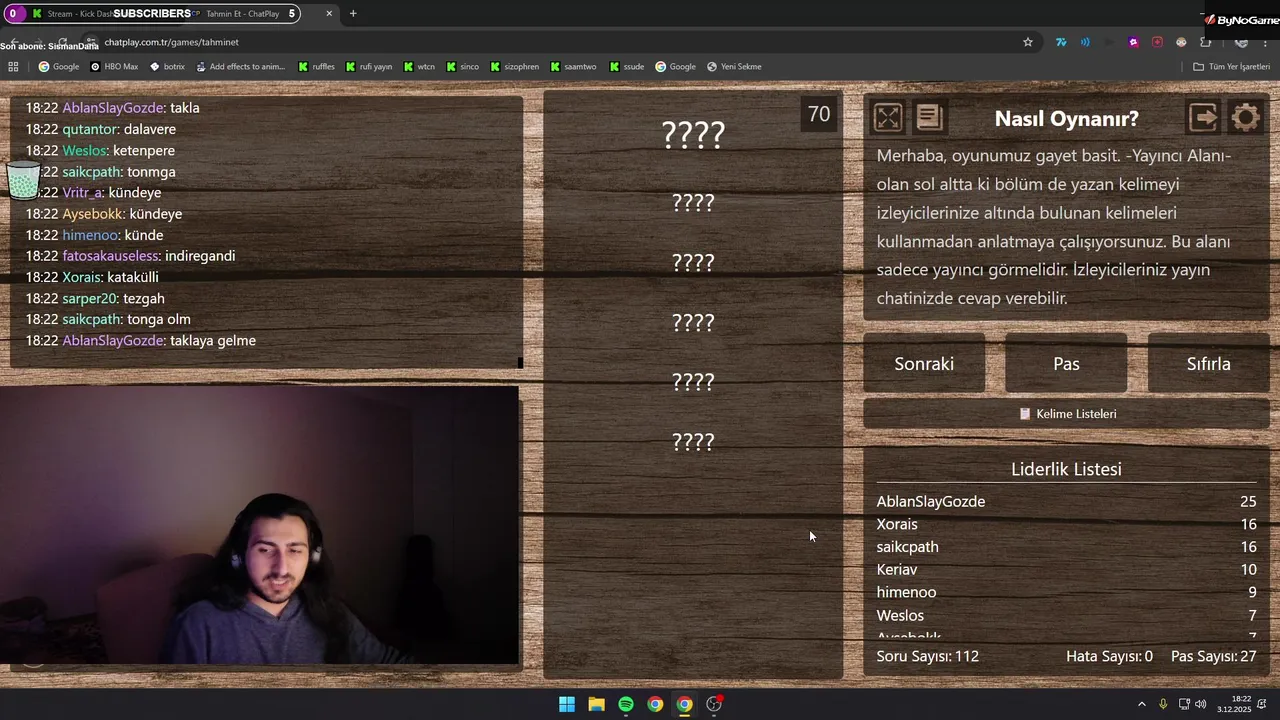The image size is (1280, 720).
Task: Click the chat message 'taklaya gelme'
Action: [213, 341]
